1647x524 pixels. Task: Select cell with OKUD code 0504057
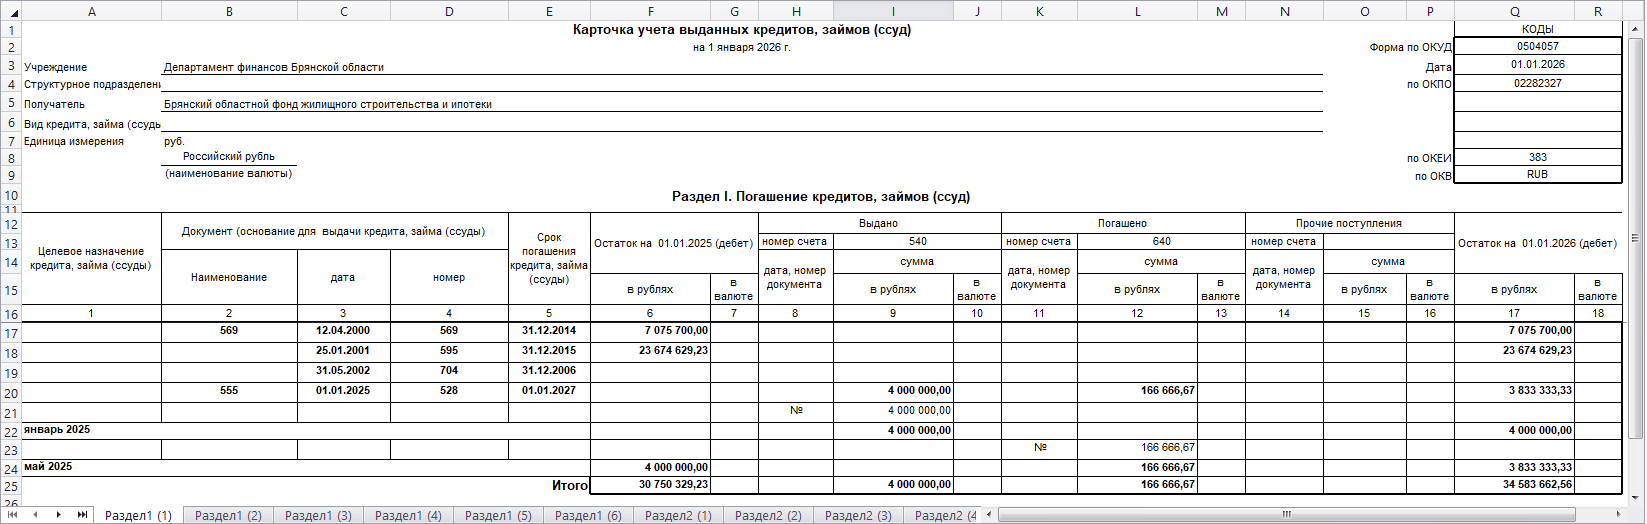coord(1537,47)
